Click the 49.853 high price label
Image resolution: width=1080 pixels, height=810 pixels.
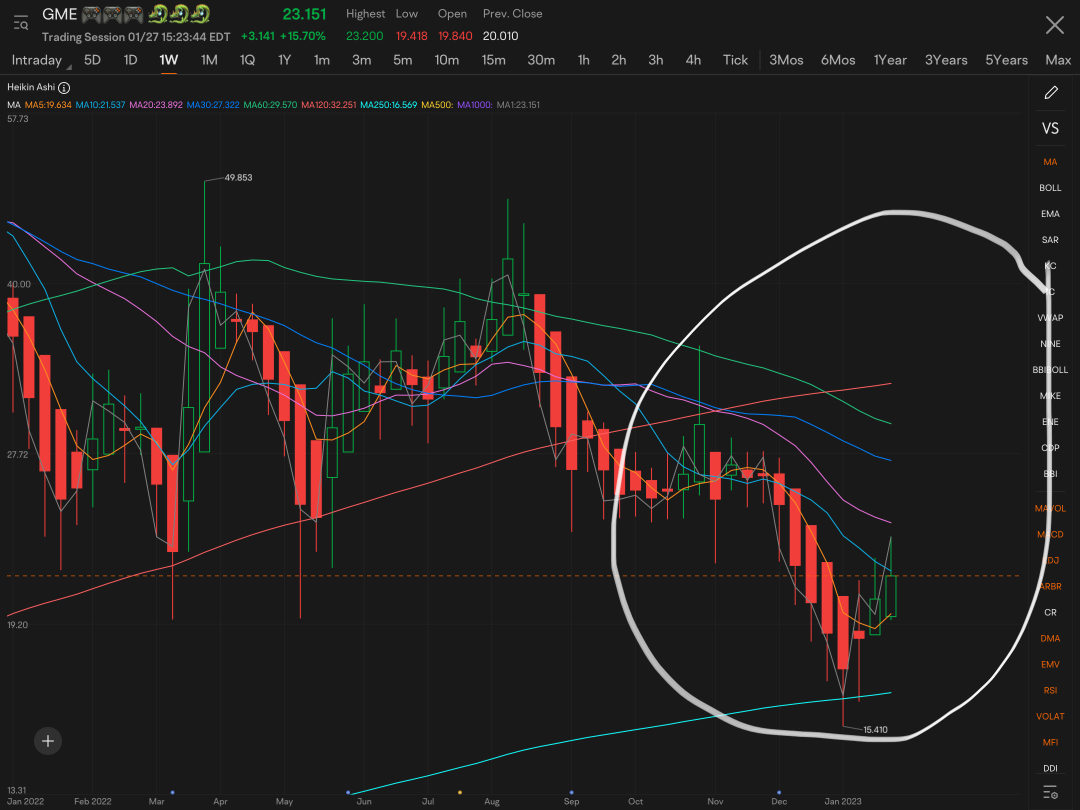click(x=238, y=178)
